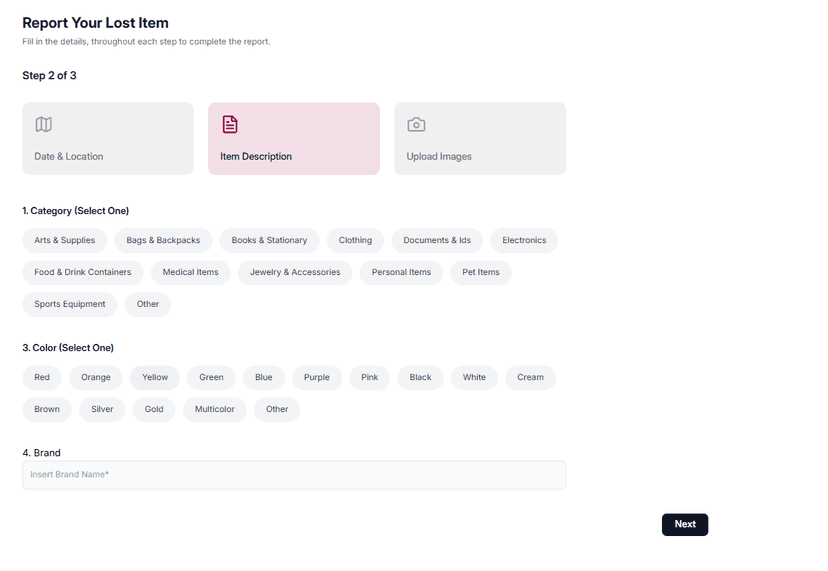
Task: Select the Arts & Supplies category
Action: point(64,240)
